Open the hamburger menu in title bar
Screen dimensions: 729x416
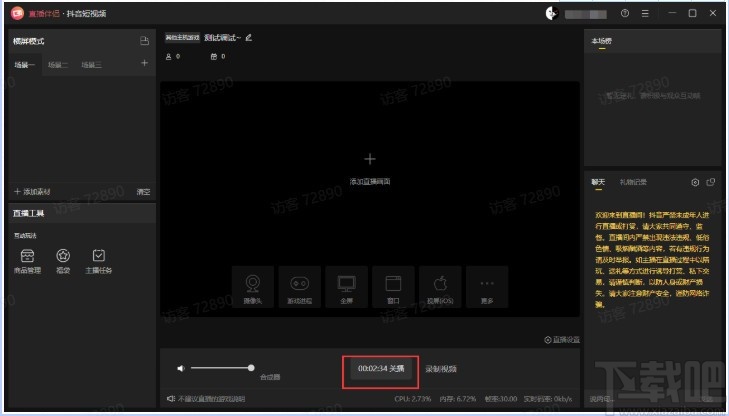(x=645, y=13)
